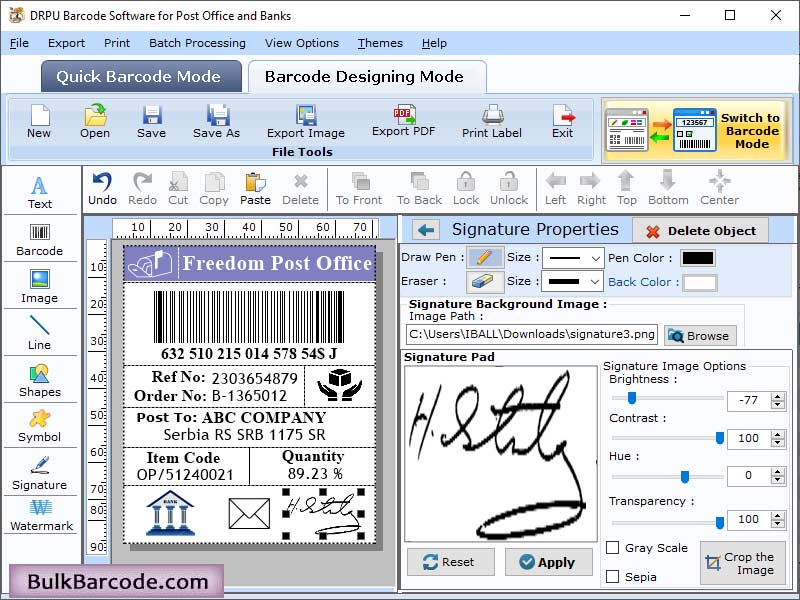Activate the Eraser tool button
Image resolution: width=800 pixels, height=600 pixels.
(485, 281)
